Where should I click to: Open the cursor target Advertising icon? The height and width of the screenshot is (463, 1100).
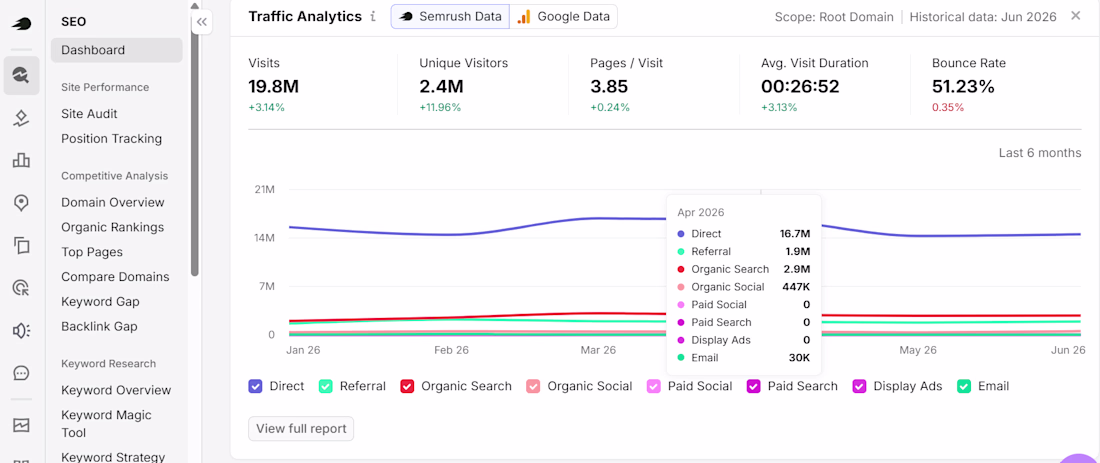(x=21, y=288)
